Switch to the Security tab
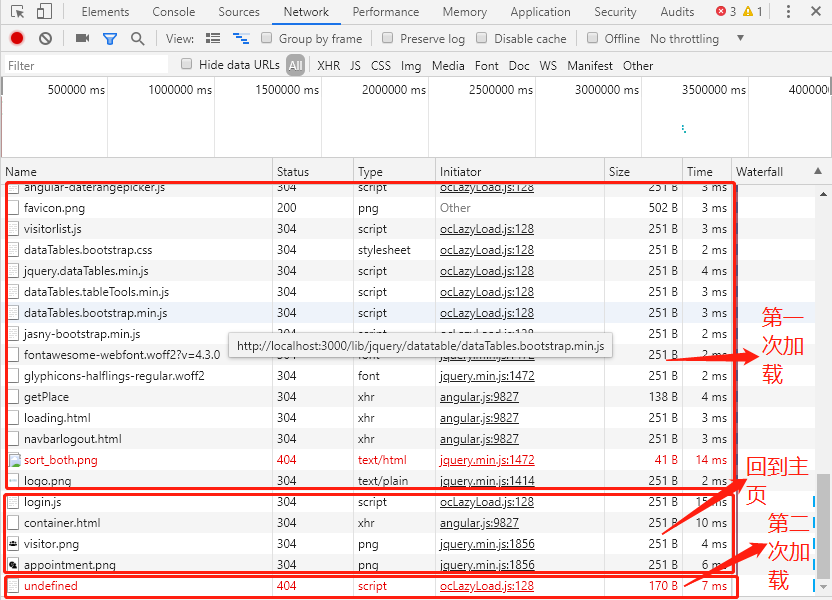The height and width of the screenshot is (600, 832). [615, 12]
